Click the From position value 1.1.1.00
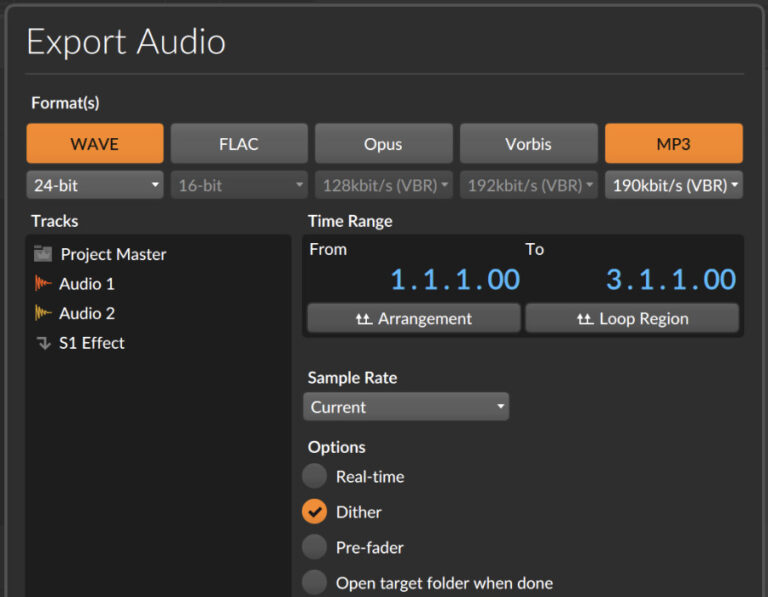This screenshot has height=597, width=768. tap(455, 280)
